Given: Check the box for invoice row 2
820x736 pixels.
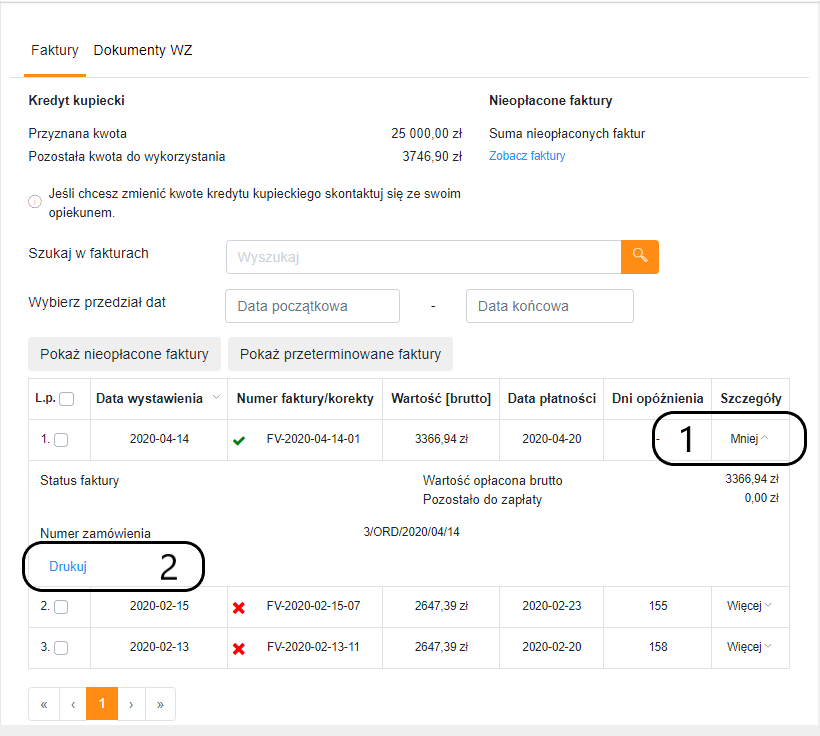Looking at the screenshot, I should [61, 607].
